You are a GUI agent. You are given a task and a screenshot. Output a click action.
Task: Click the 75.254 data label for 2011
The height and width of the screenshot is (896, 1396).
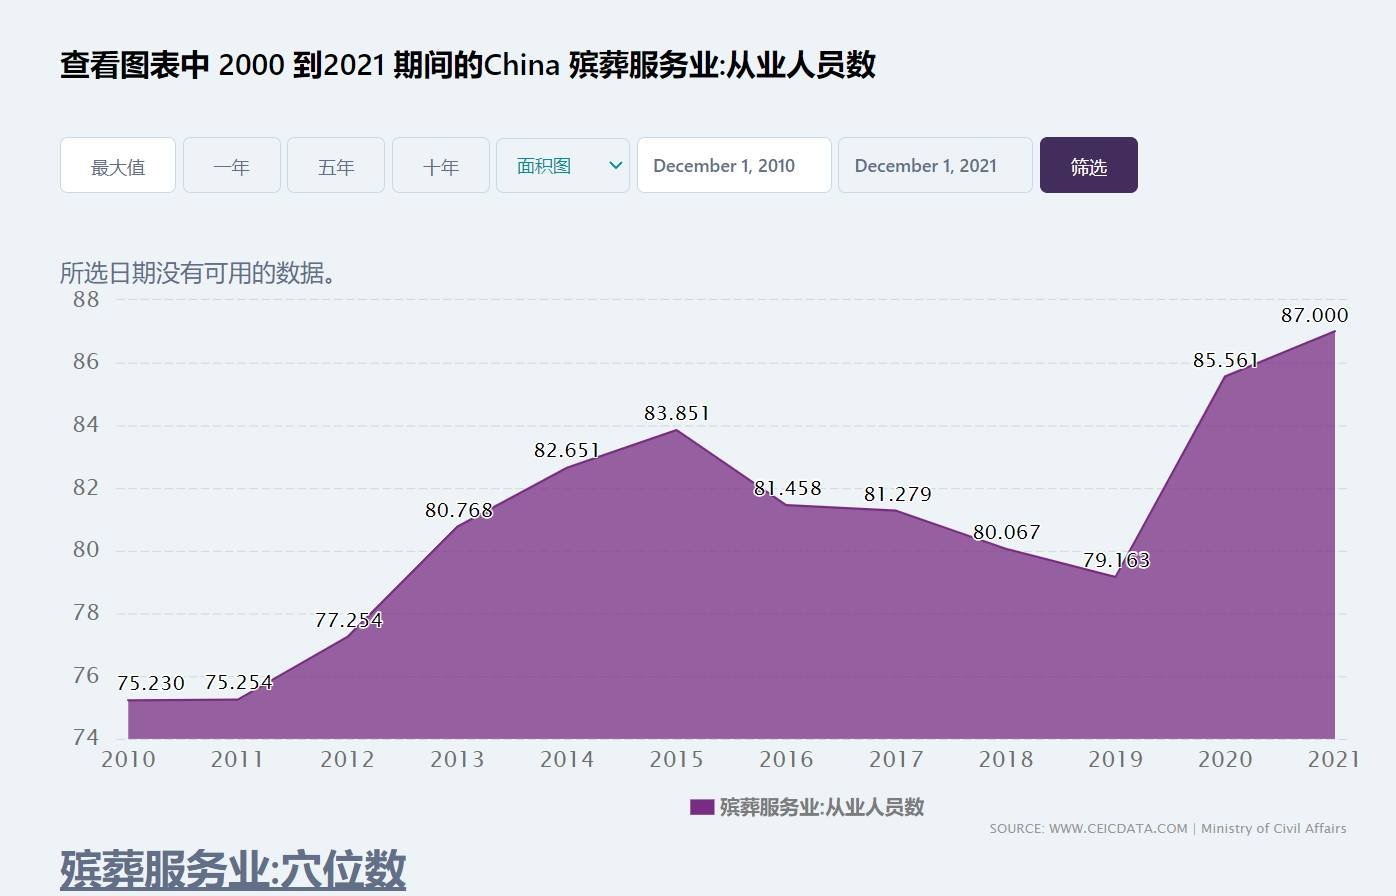(x=239, y=682)
